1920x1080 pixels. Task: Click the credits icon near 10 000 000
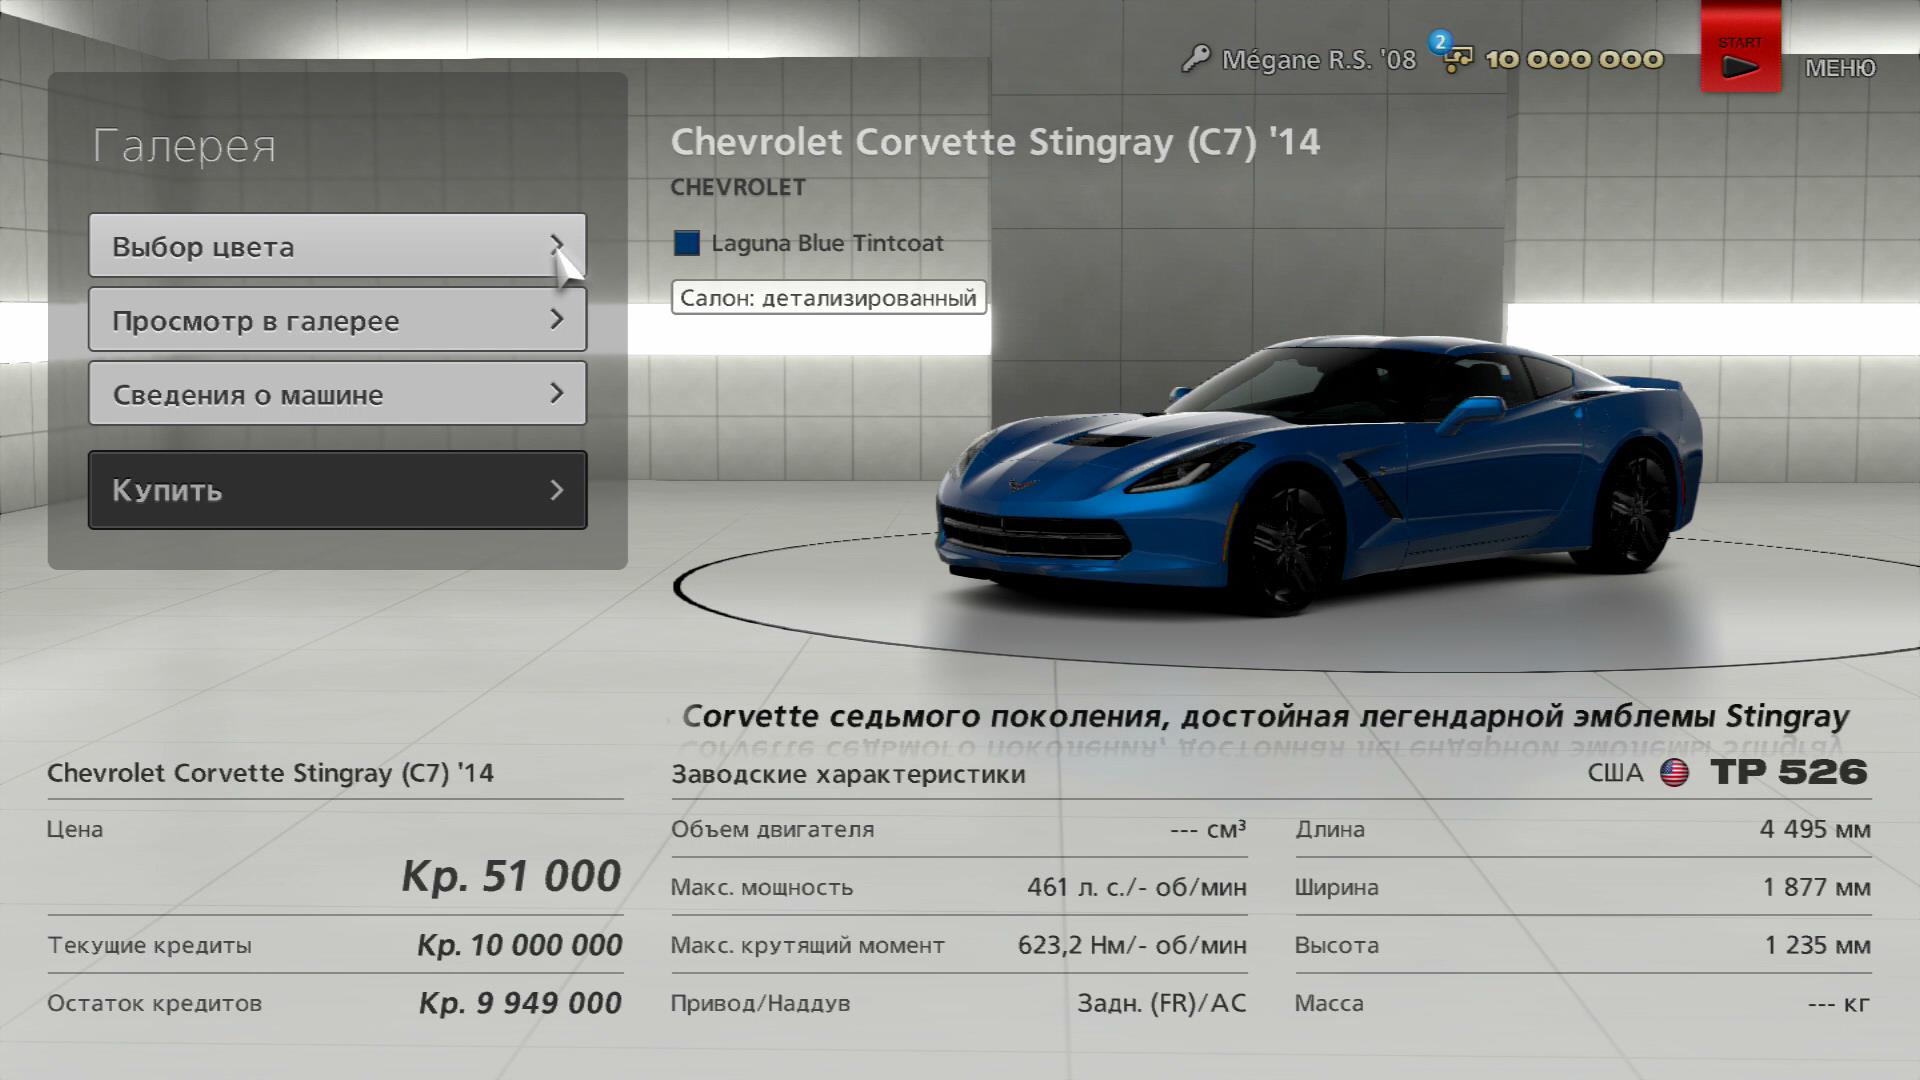[x=1459, y=62]
